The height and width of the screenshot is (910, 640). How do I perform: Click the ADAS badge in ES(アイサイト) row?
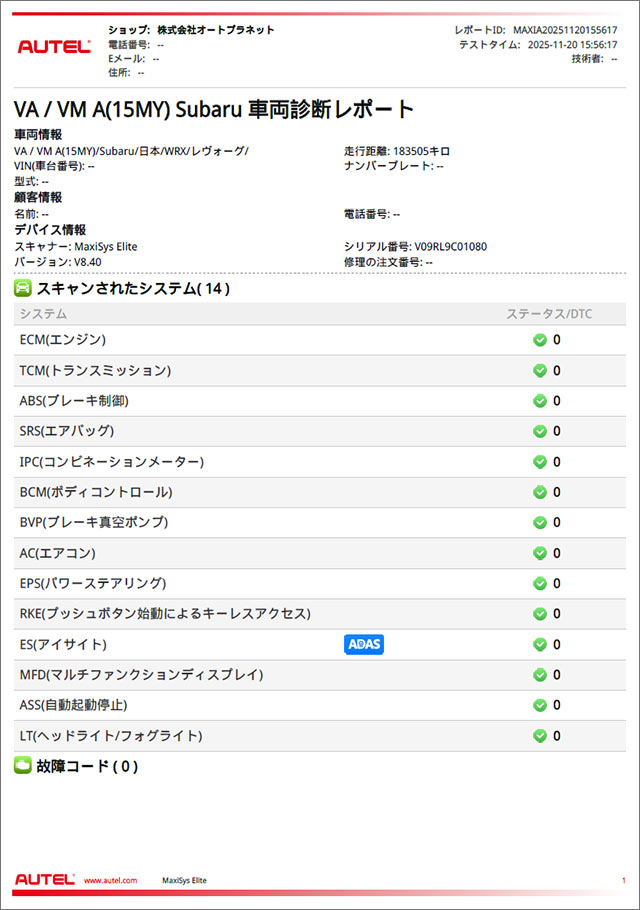click(364, 644)
